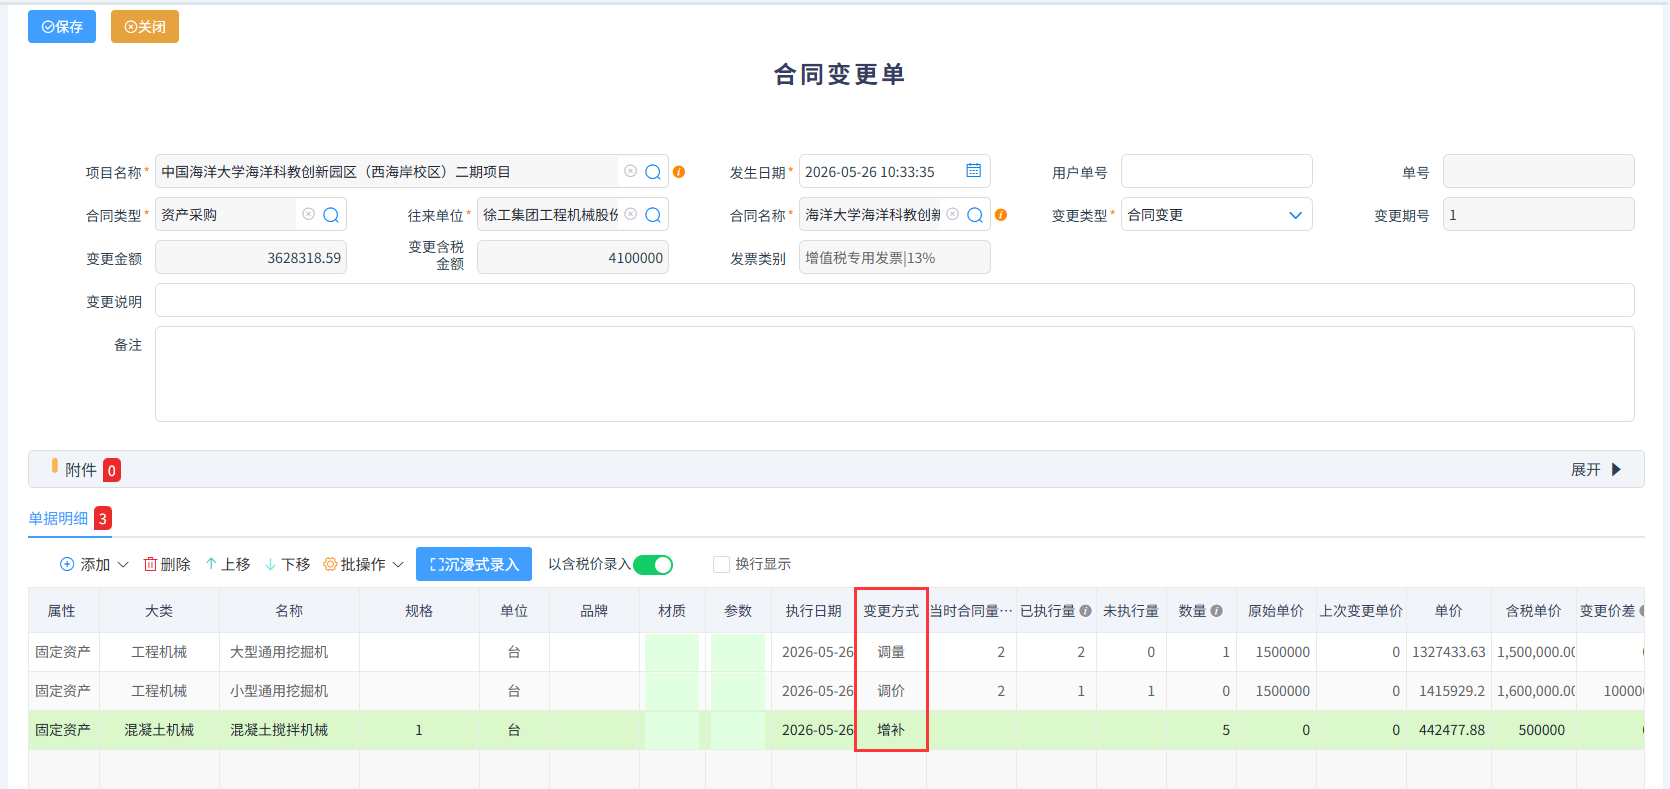Viewport: 1670px width, 789px height.
Task: Show the 项目名称 orange info tip
Action: 679,172
